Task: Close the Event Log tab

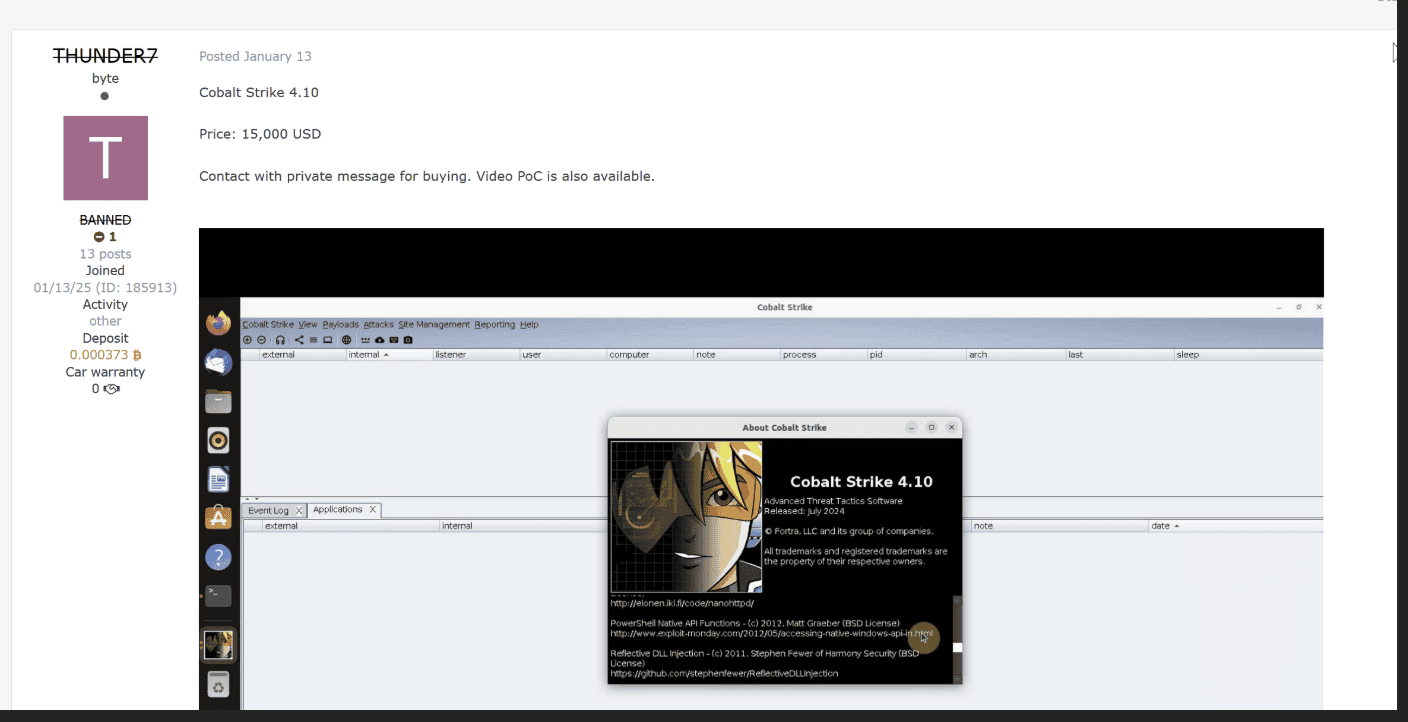Action: coord(297,510)
